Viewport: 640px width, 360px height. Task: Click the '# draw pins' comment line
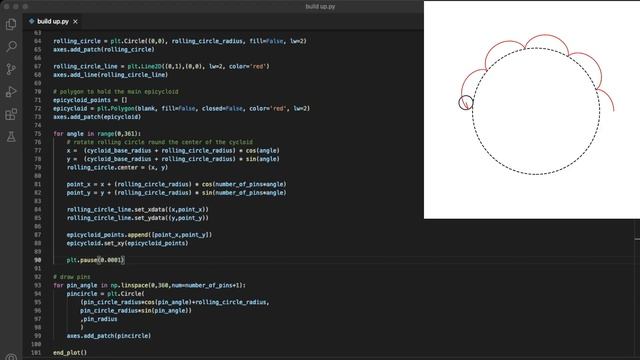coord(72,277)
